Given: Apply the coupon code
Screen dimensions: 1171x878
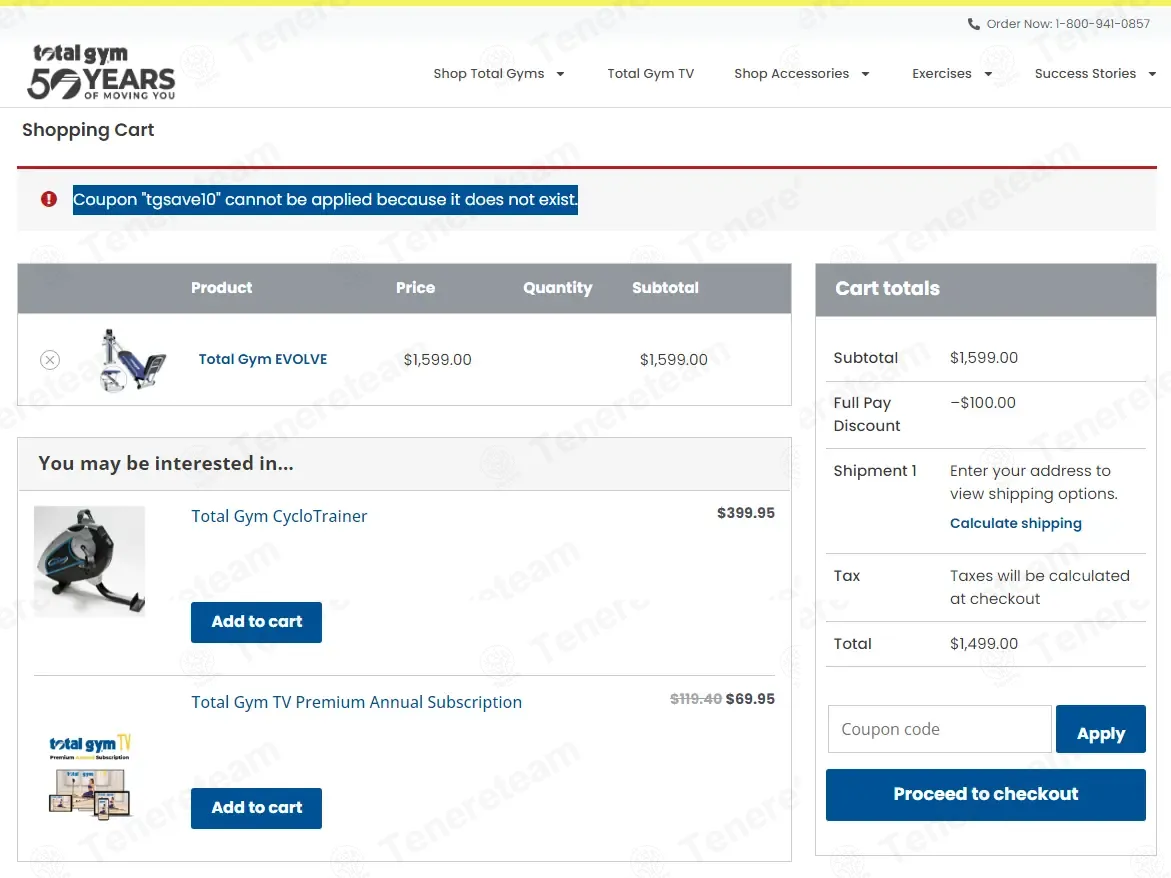Looking at the screenshot, I should coord(1101,729).
